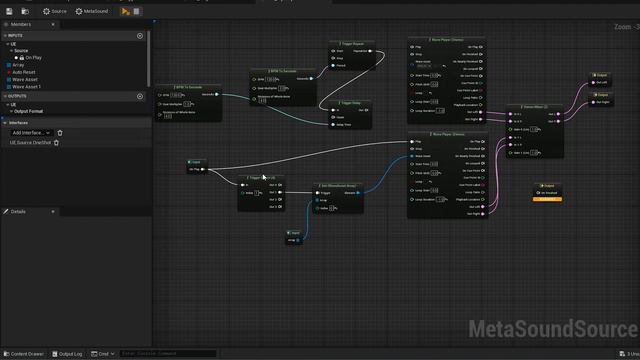Close the Details tab
The width and height of the screenshot is (640, 360).
(x=53, y=212)
